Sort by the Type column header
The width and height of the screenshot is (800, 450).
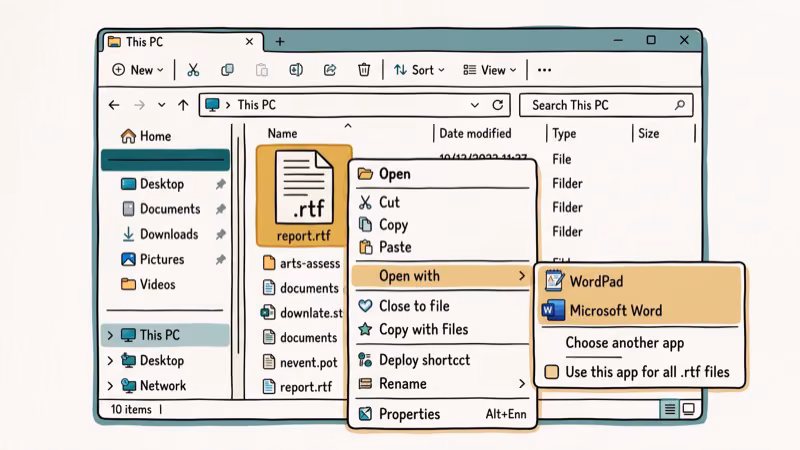(x=564, y=134)
